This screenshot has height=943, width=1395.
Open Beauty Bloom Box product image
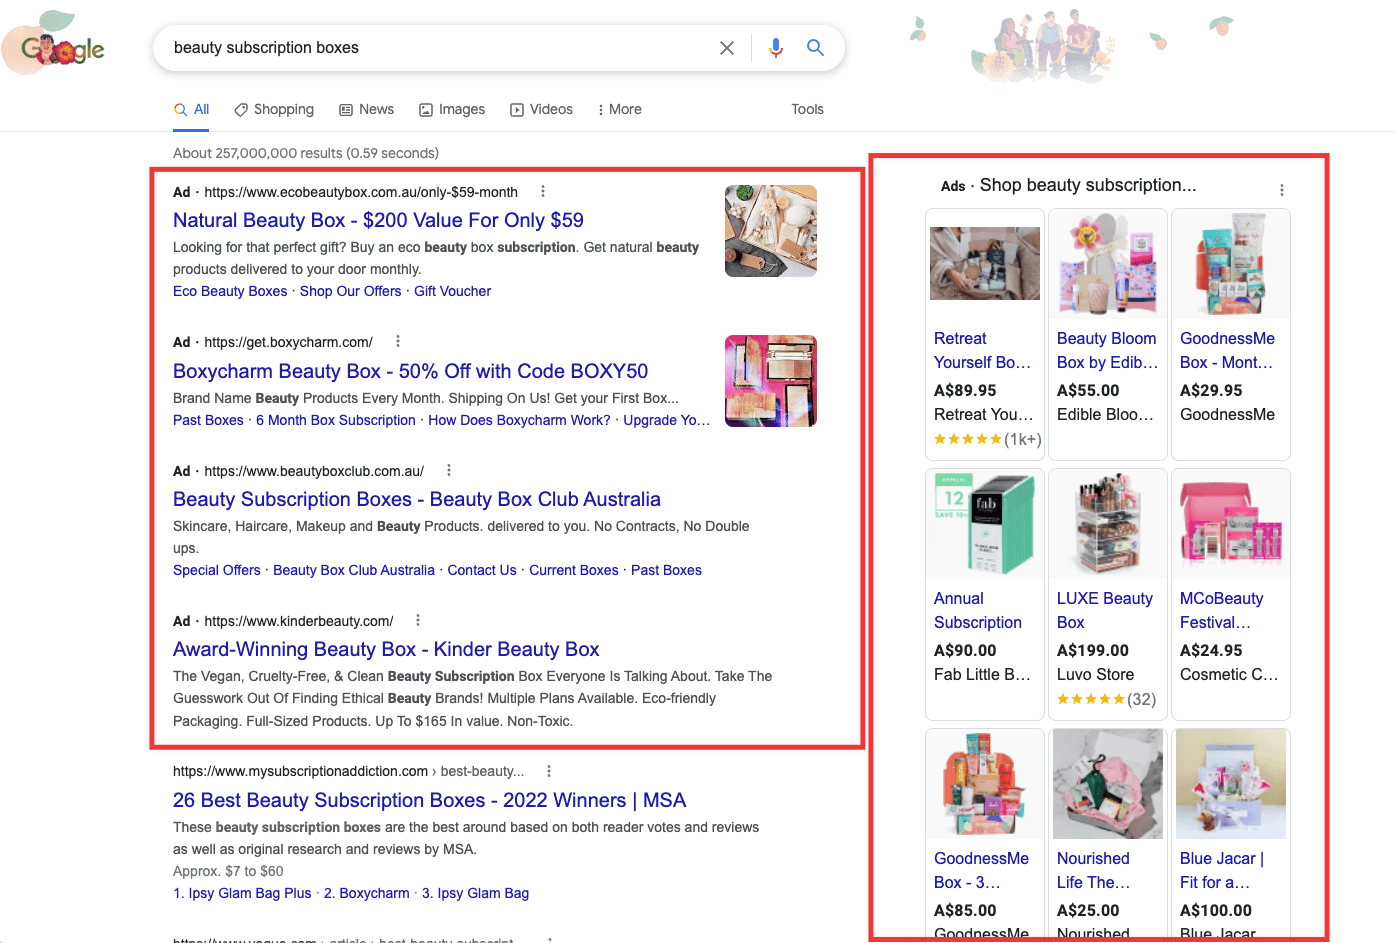click(1108, 264)
